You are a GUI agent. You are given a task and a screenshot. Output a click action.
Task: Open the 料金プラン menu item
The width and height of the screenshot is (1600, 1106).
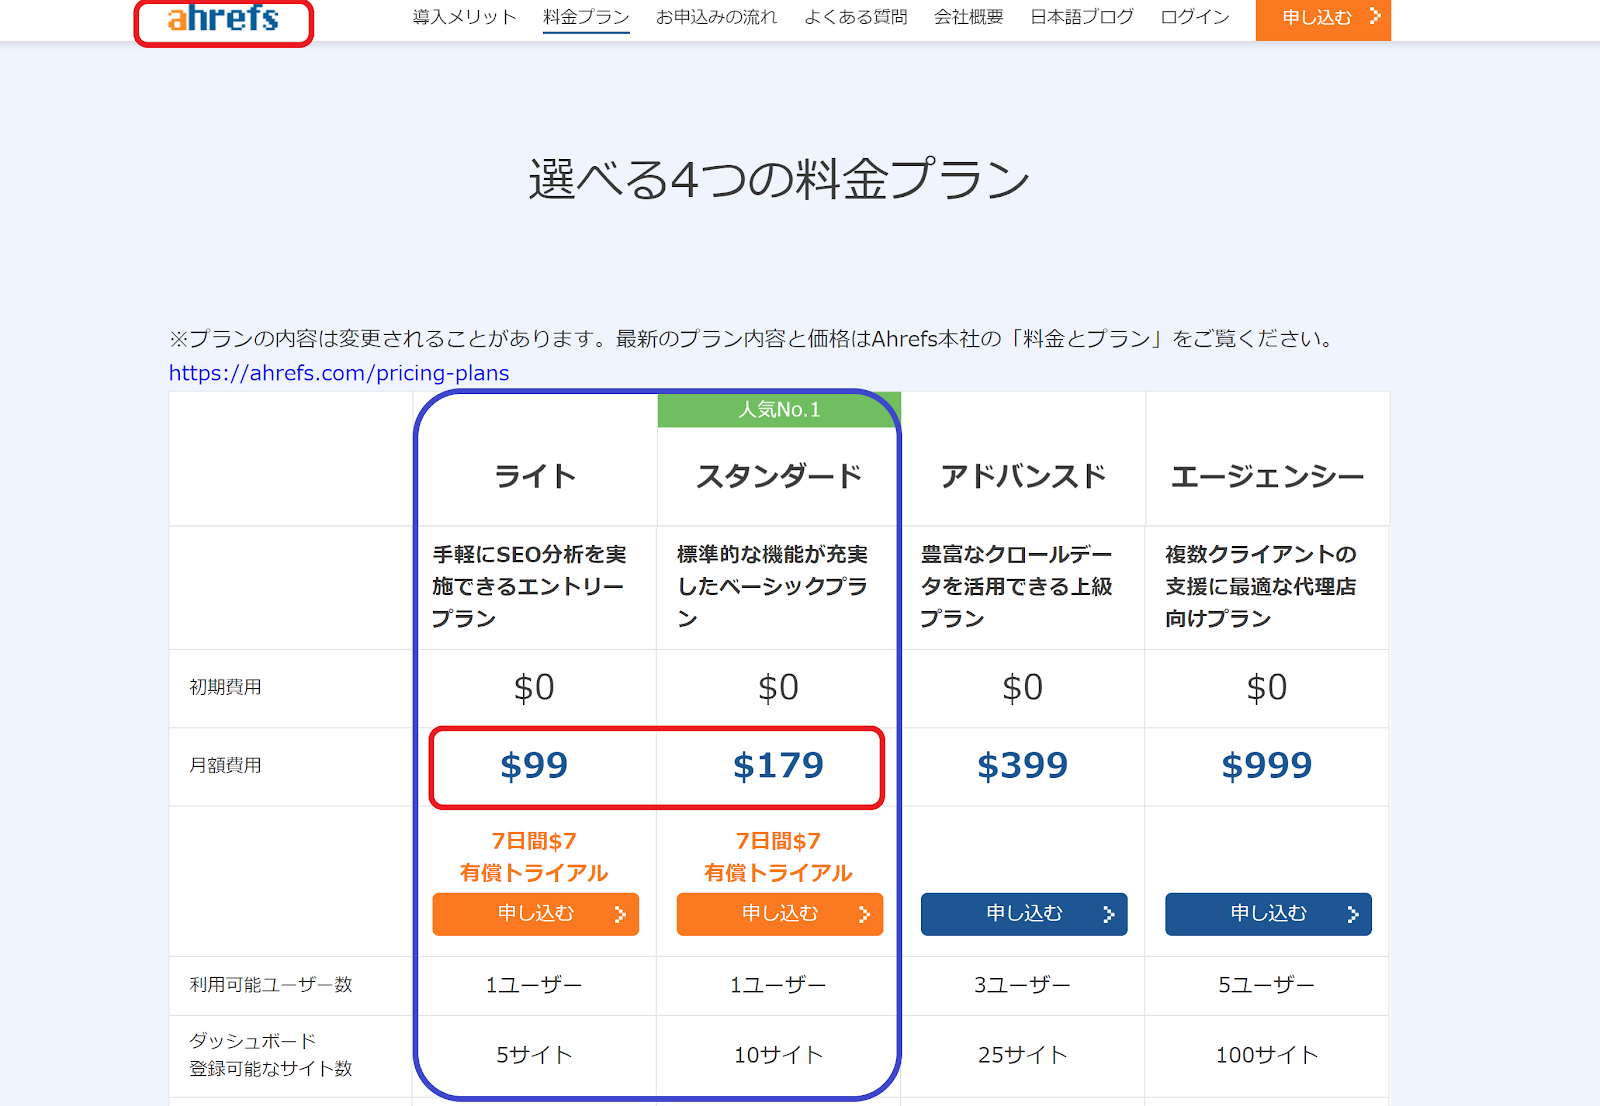(x=586, y=17)
